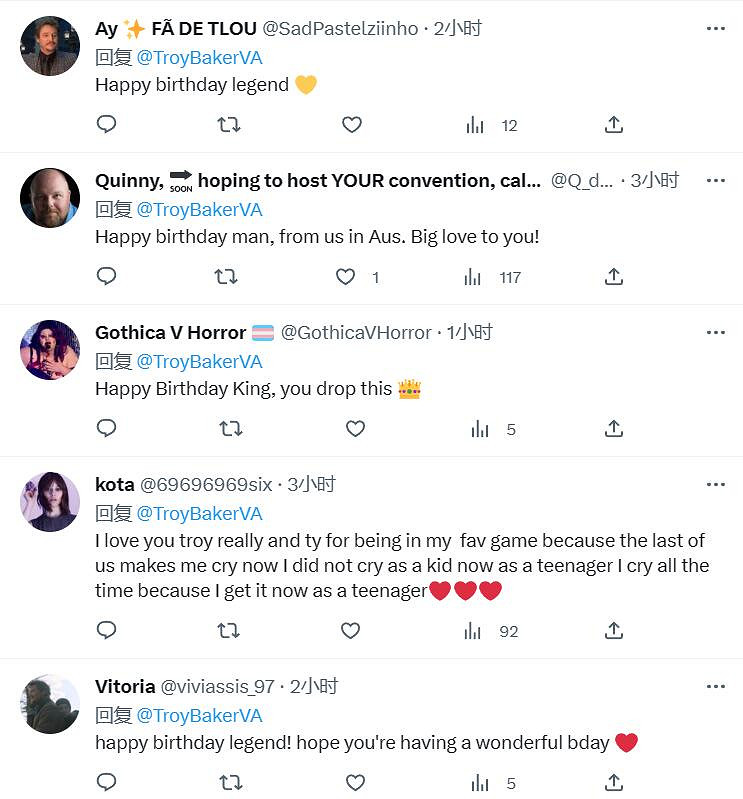The width and height of the screenshot is (743, 799).
Task: Open @TroyBakerVA mention in Gothica's reply
Action: point(199,361)
